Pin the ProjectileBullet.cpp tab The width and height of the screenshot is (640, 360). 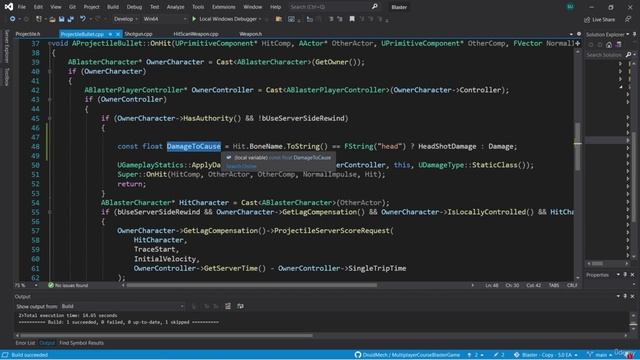coord(110,34)
